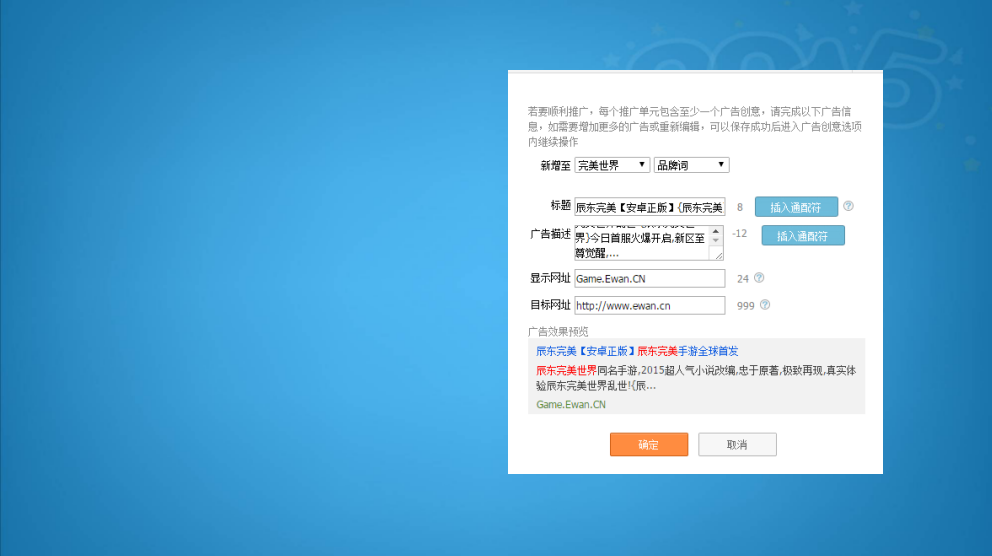Click green Game.Ewan.CN URL in preview

pyautogui.click(x=571, y=404)
